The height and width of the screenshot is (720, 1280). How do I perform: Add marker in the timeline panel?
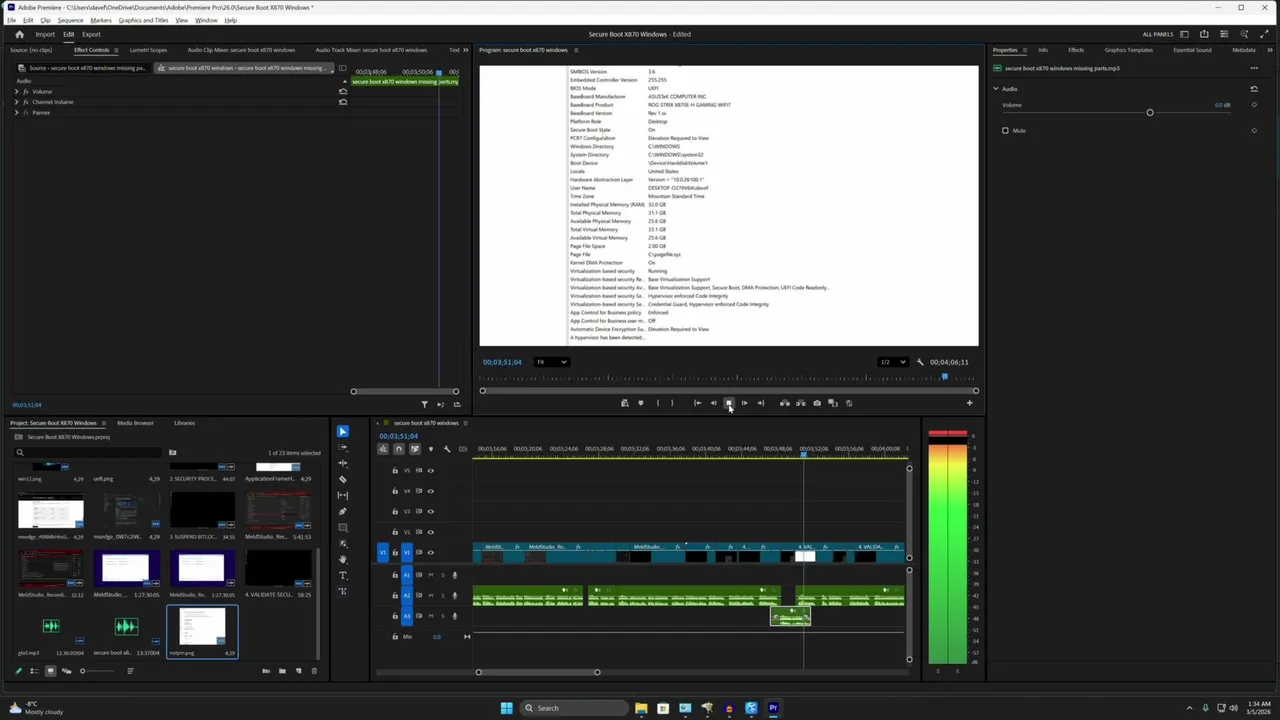431,449
